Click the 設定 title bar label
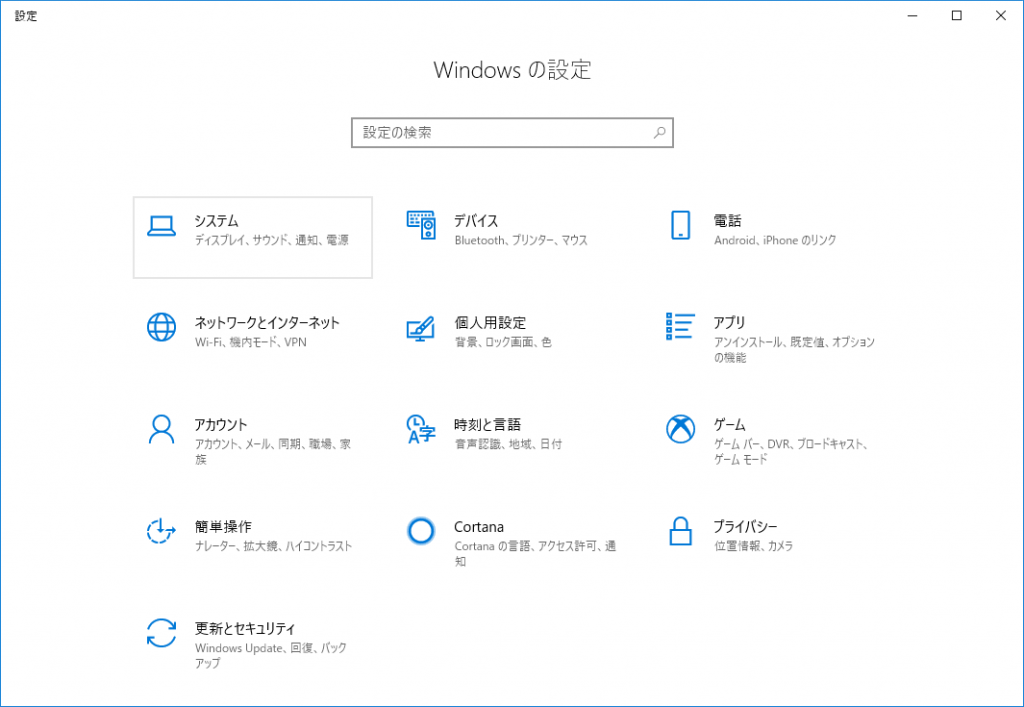The height and width of the screenshot is (707, 1024). click(26, 15)
